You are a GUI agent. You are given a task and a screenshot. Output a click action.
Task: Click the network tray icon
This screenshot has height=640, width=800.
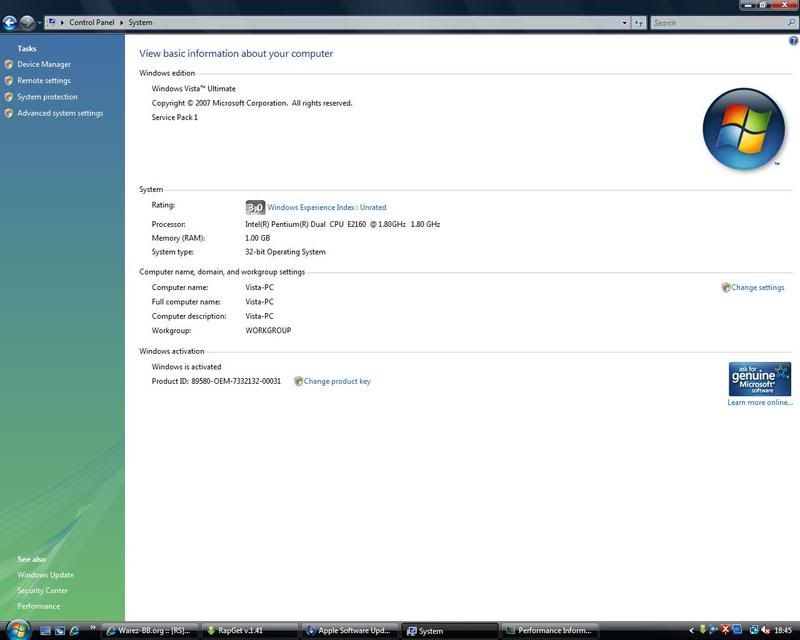(x=754, y=630)
